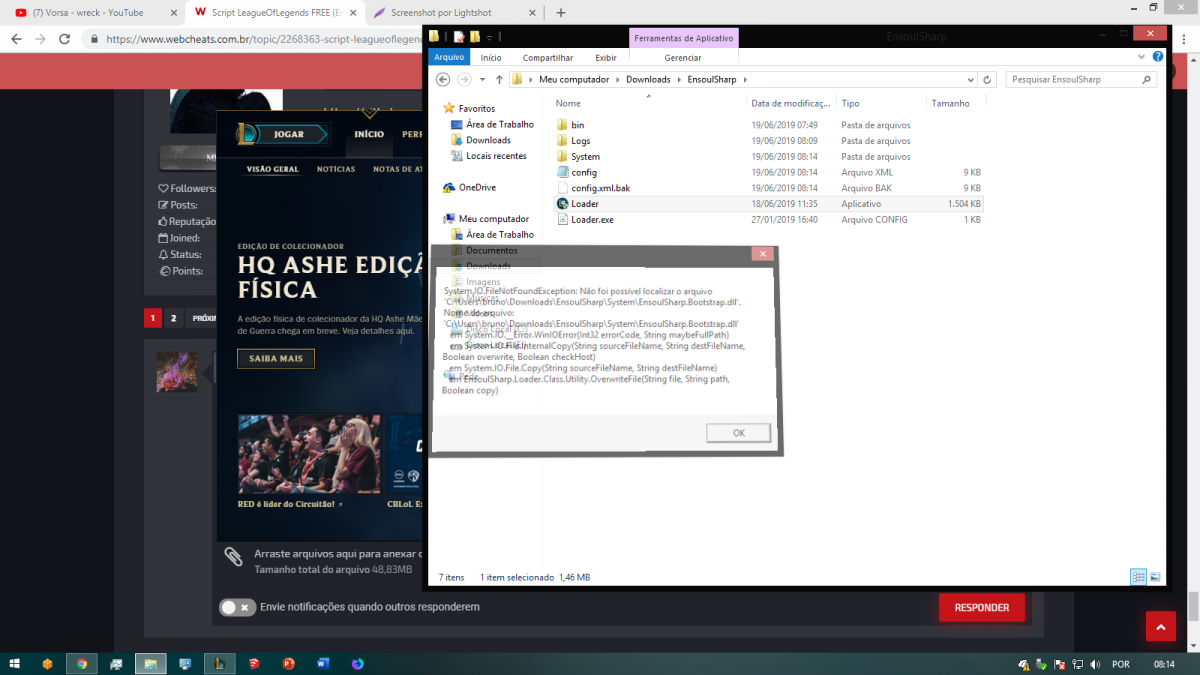This screenshot has height=675, width=1200.
Task: Expand the recent locations dropdown in Explorer
Action: tap(482, 79)
